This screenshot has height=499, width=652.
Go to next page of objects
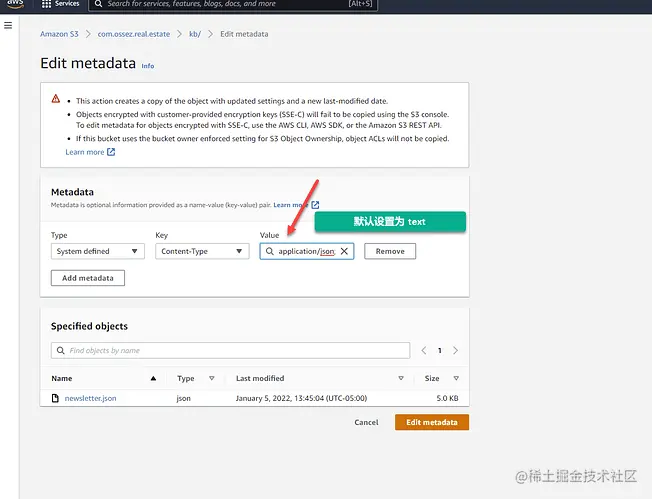(x=455, y=351)
